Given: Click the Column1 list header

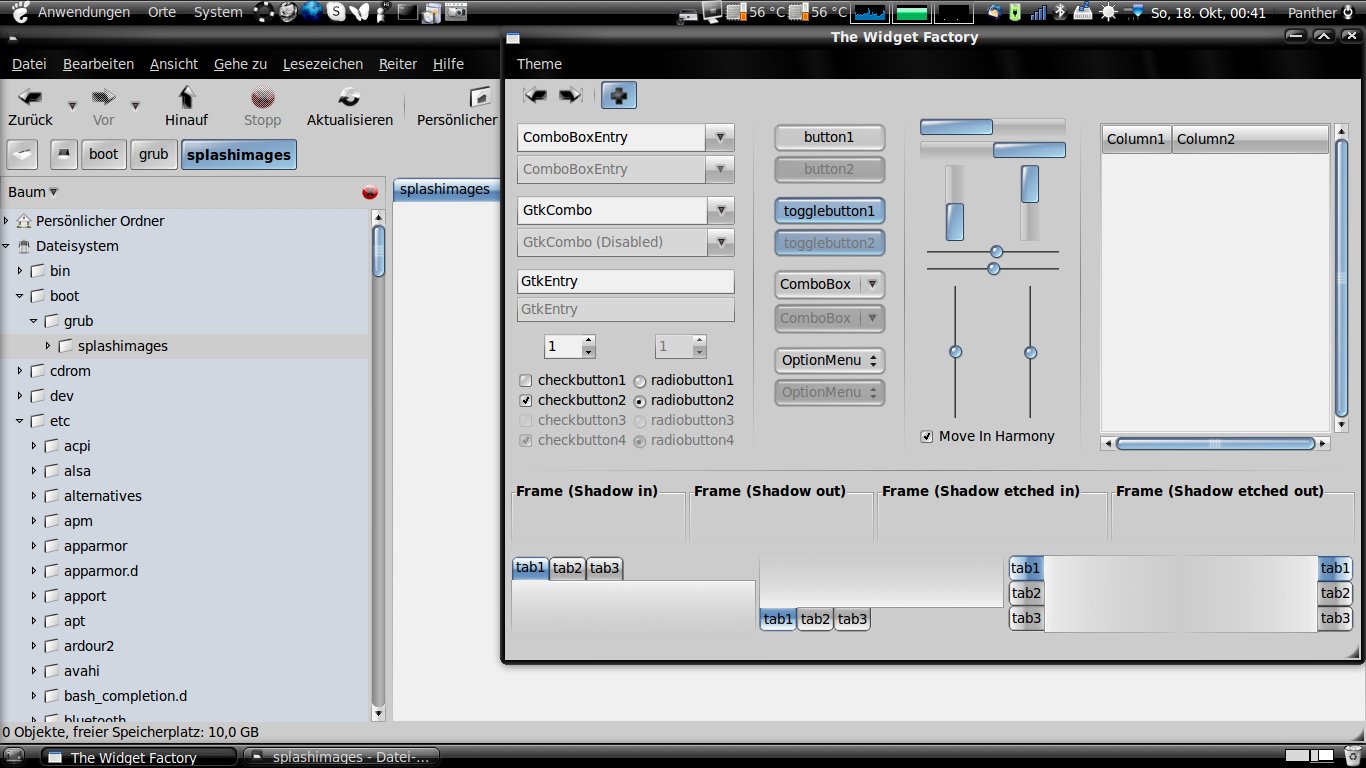Looking at the screenshot, I should (1136, 139).
